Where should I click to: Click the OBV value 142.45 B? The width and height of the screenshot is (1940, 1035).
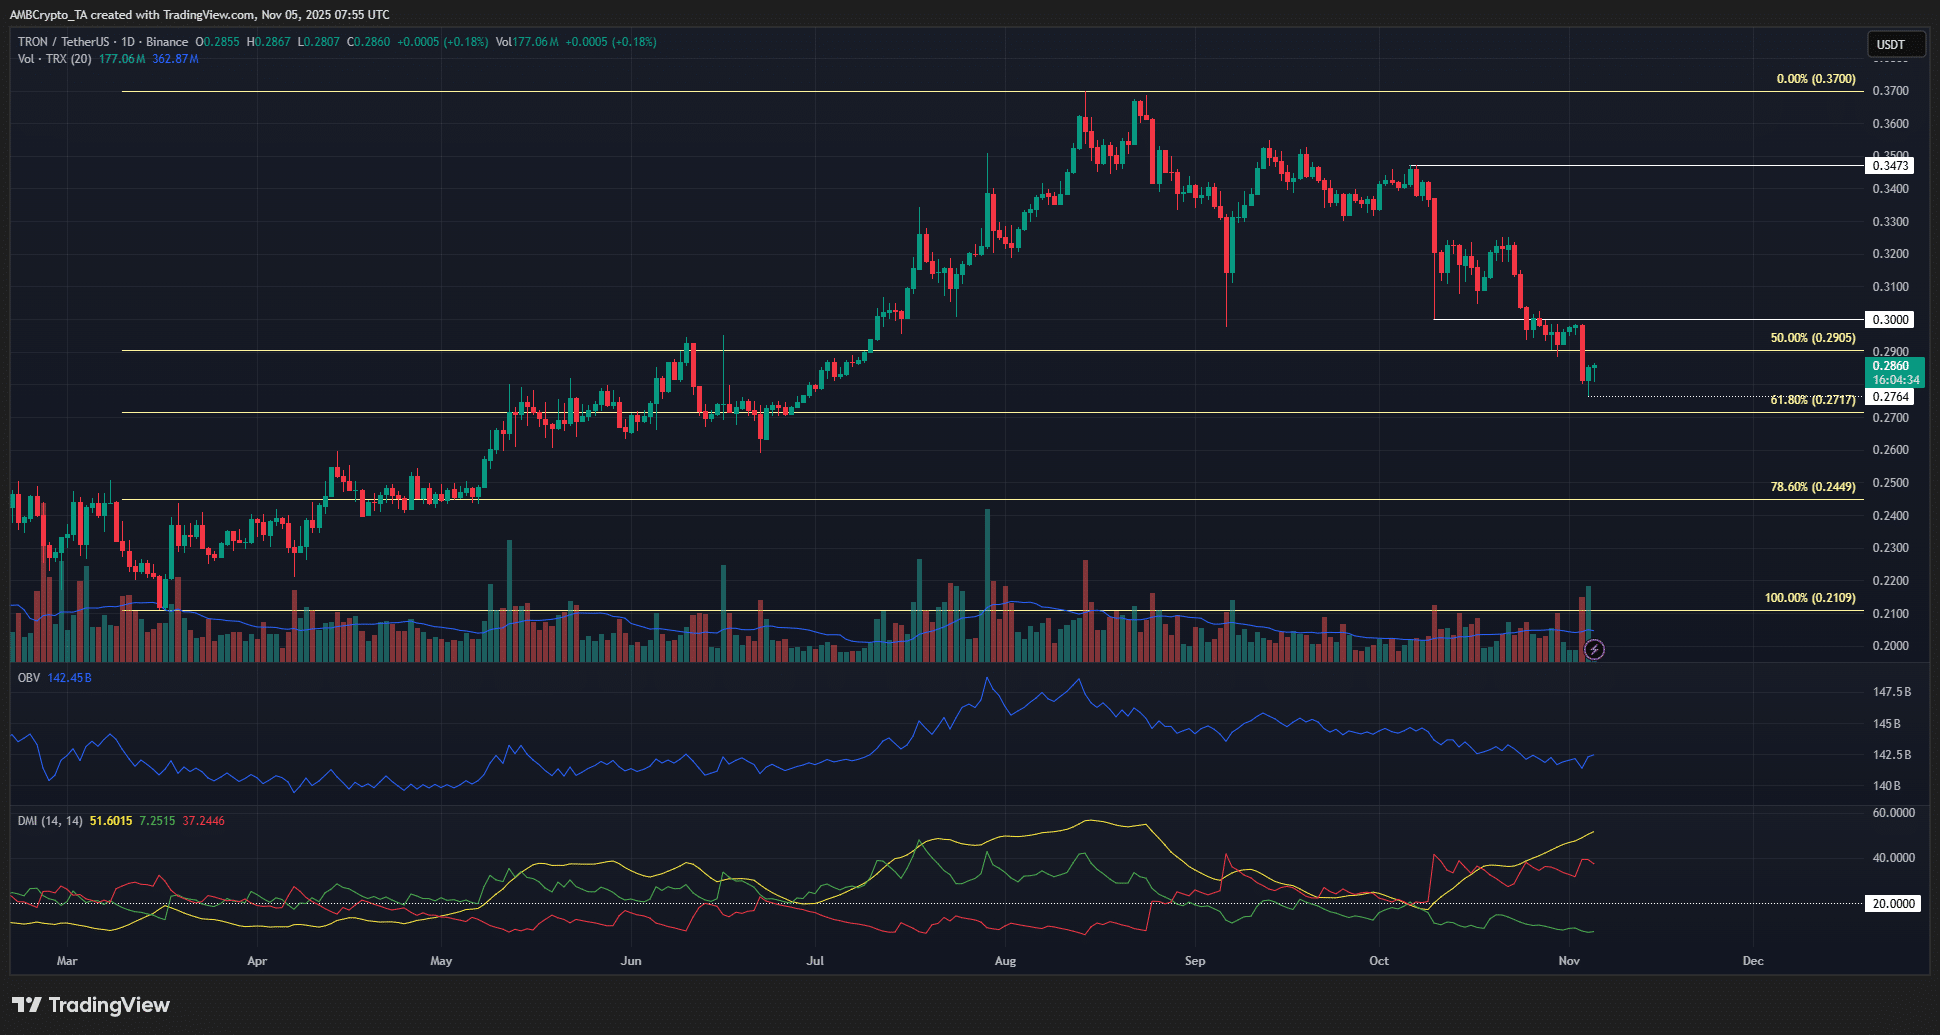tap(70, 677)
